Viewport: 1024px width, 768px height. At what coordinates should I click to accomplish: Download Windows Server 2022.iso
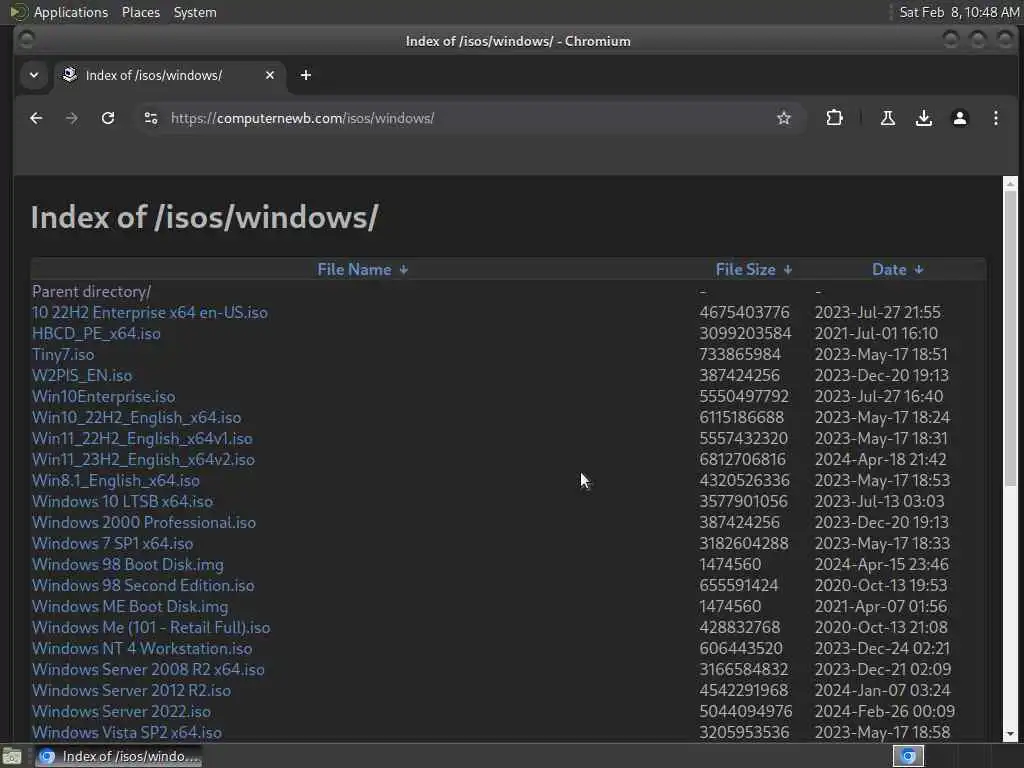click(121, 711)
